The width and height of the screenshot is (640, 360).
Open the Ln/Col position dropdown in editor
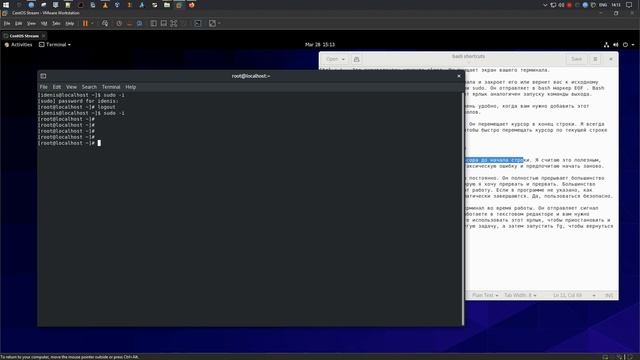pos(574,295)
